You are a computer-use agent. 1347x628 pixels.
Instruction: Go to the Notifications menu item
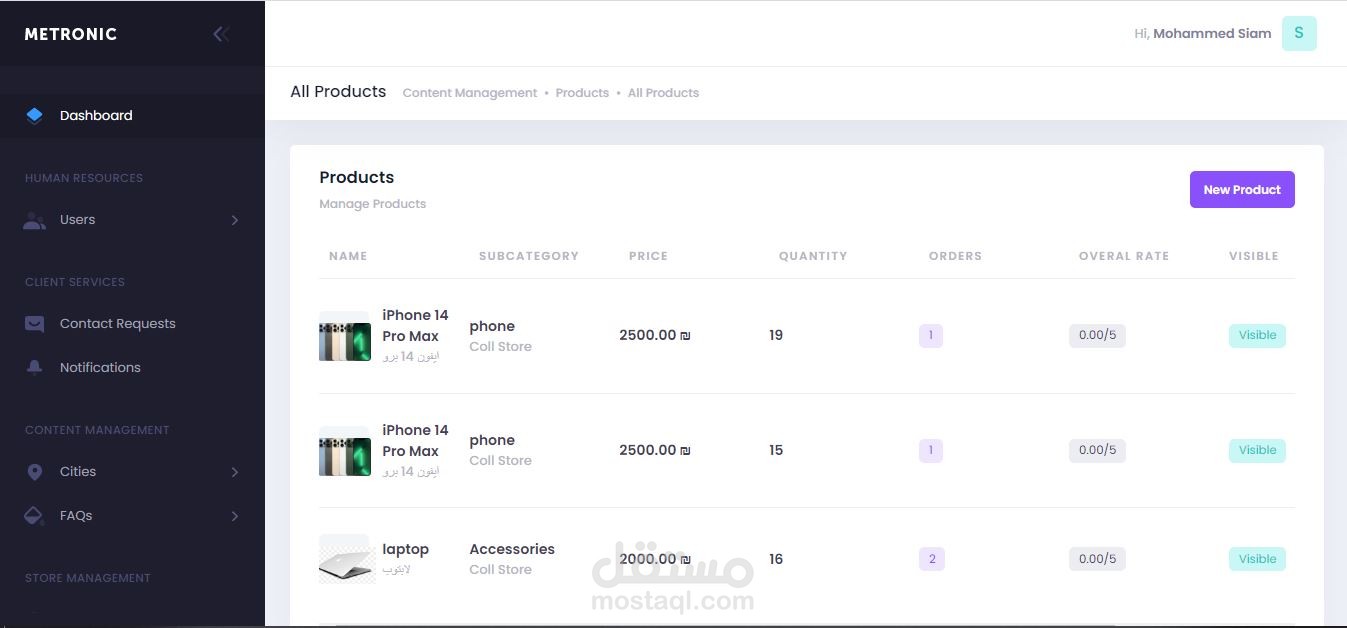click(100, 367)
